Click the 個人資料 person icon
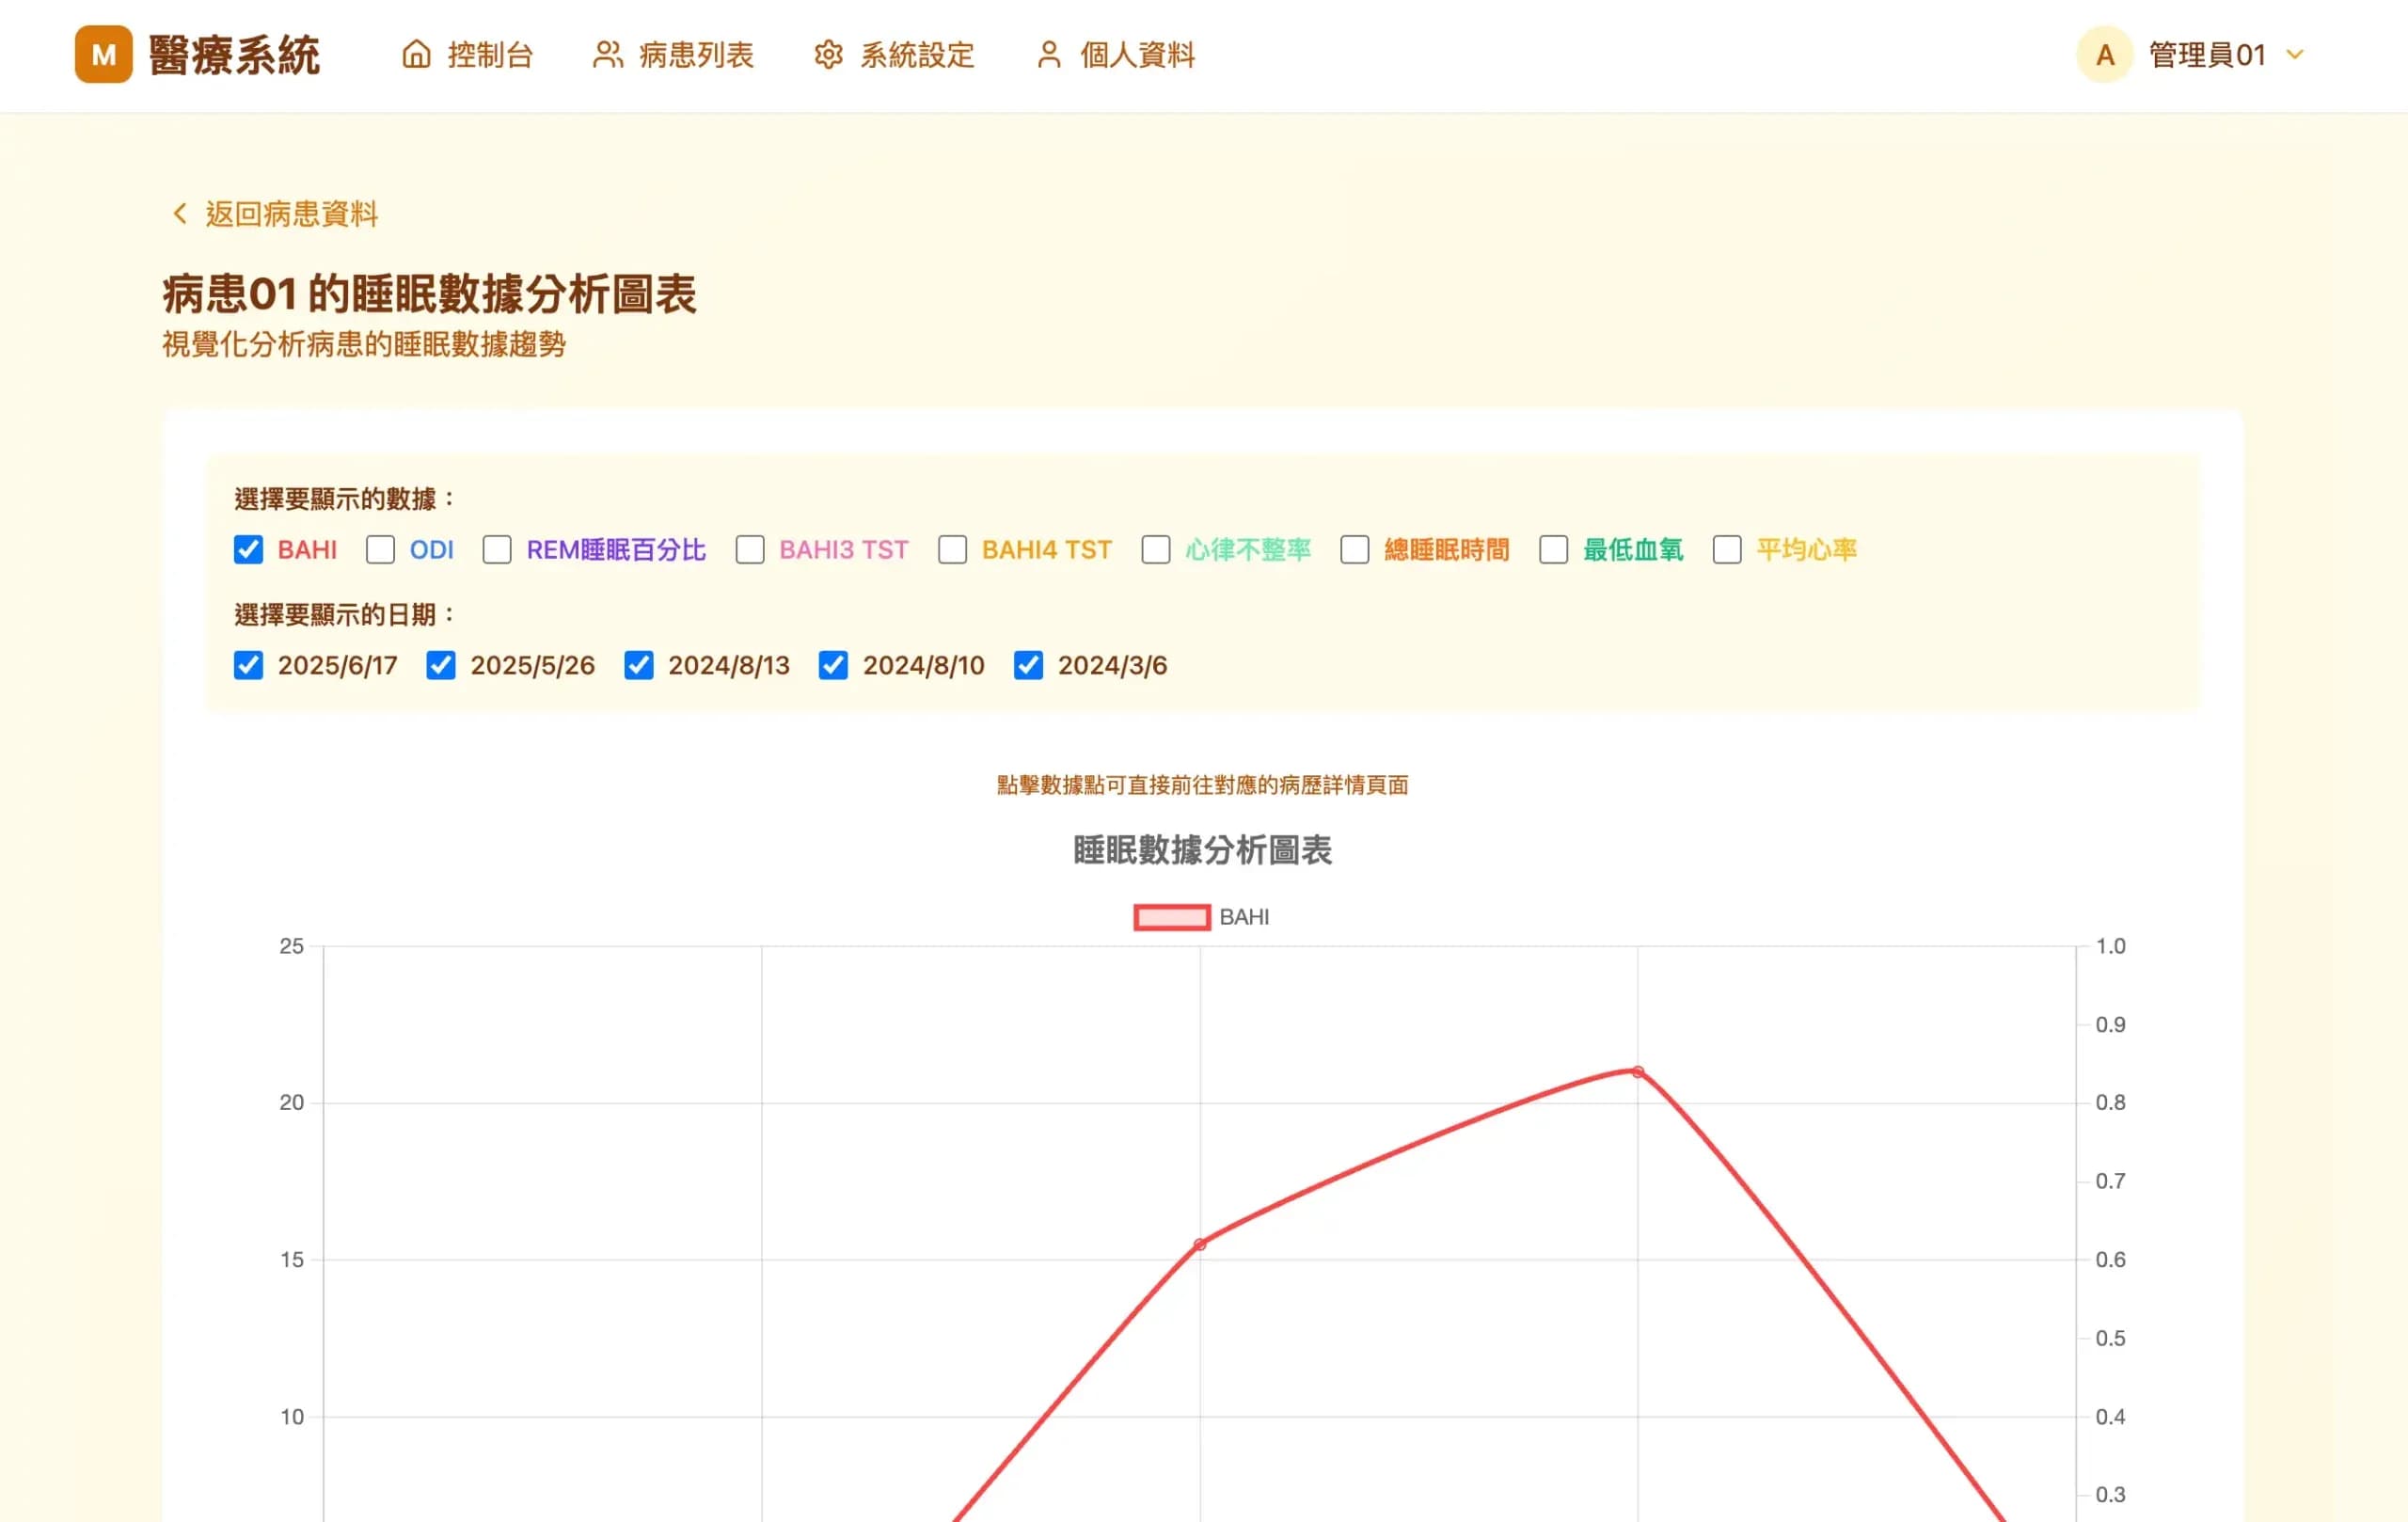Viewport: 2408px width, 1522px height. 1048,55
